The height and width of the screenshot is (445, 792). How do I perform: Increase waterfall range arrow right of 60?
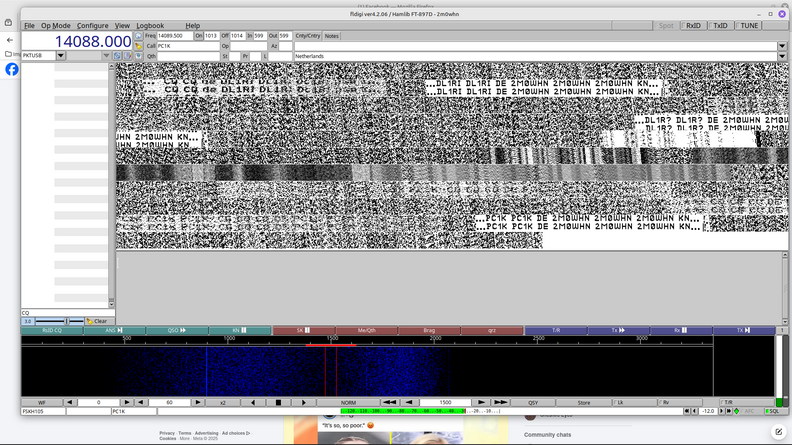click(198, 403)
